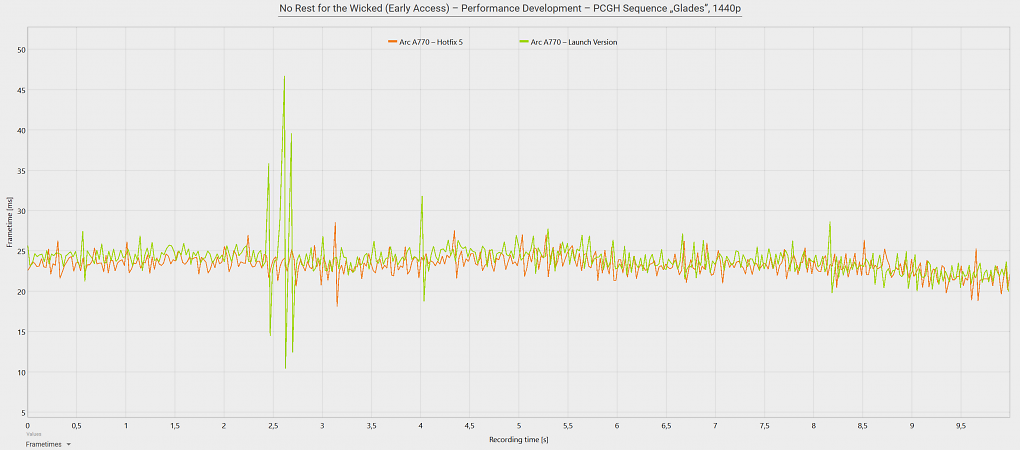Toggle the 'Arc A770 – Hotfix 5' legend entry
1020x450 pixels.
point(425,42)
